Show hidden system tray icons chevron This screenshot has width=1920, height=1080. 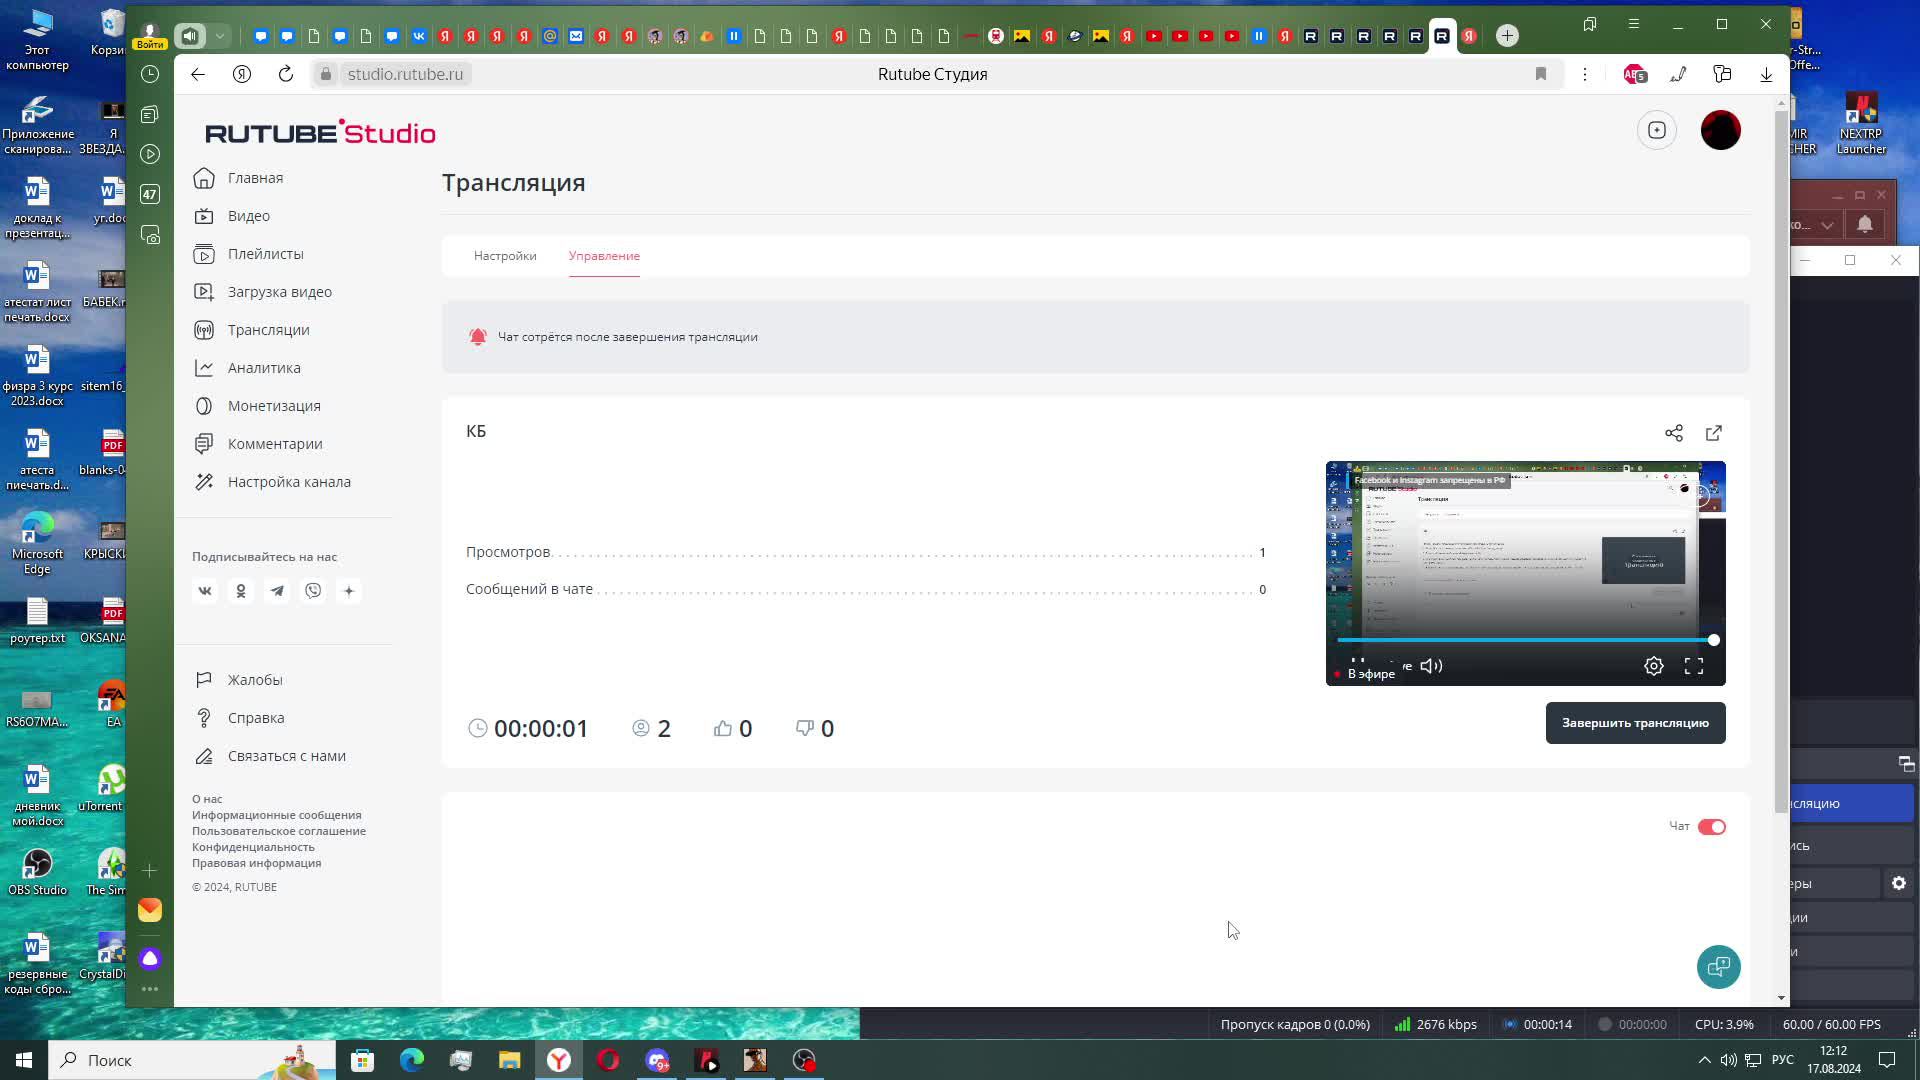click(x=1704, y=1060)
